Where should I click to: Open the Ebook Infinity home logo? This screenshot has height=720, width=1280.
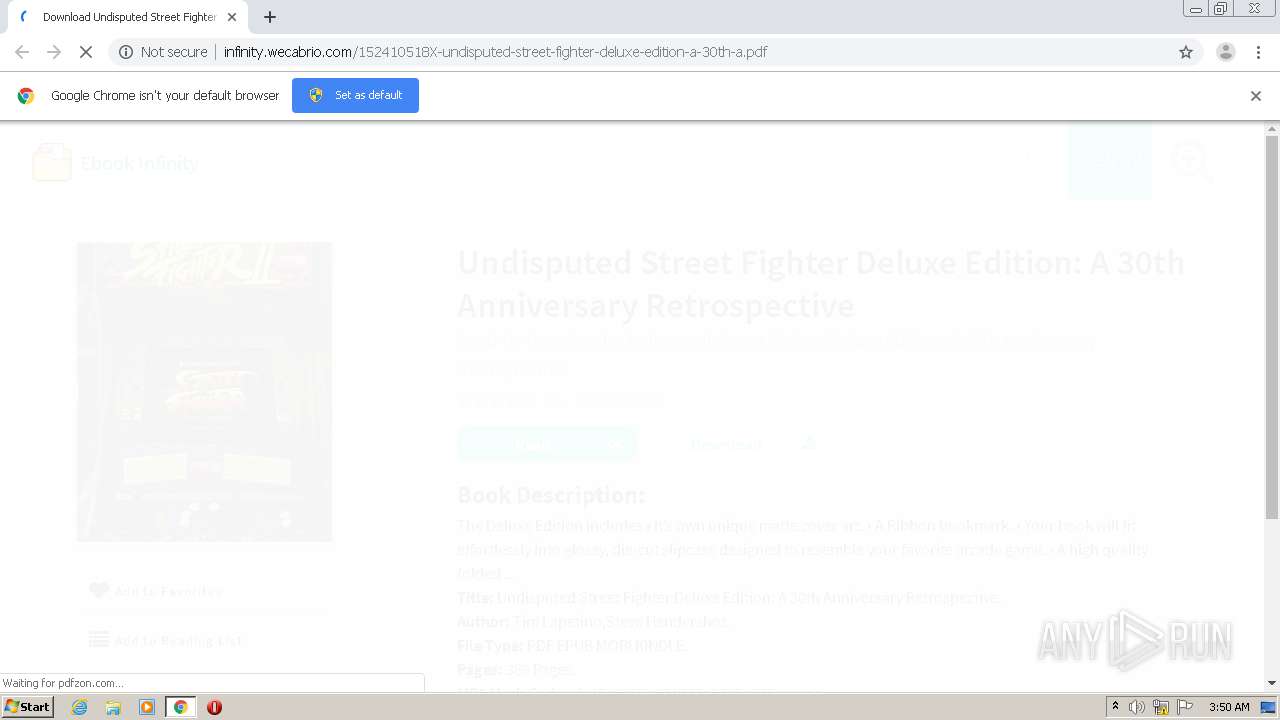115,163
